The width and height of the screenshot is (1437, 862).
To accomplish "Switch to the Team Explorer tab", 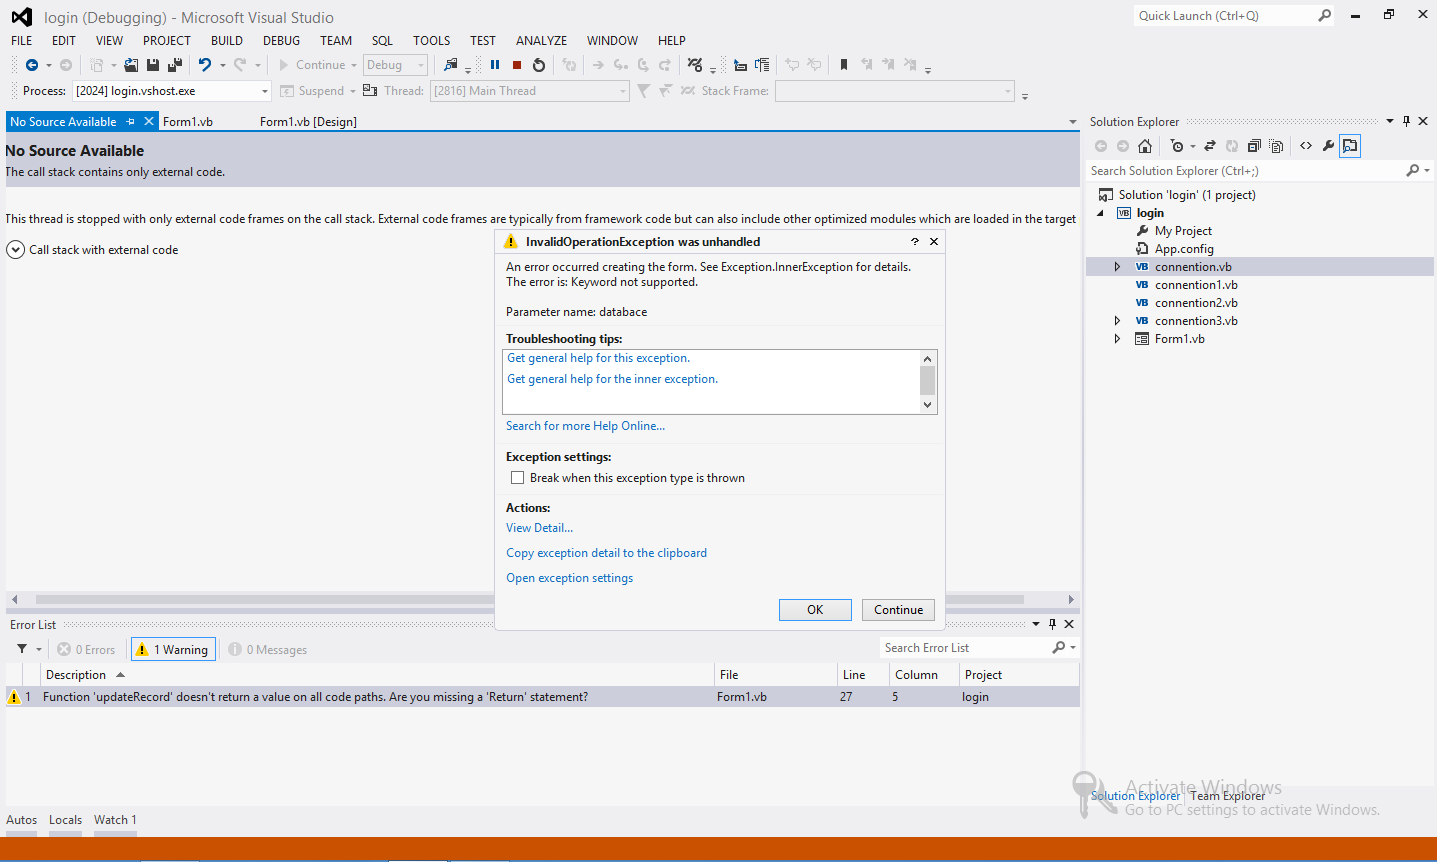I will [x=1228, y=796].
